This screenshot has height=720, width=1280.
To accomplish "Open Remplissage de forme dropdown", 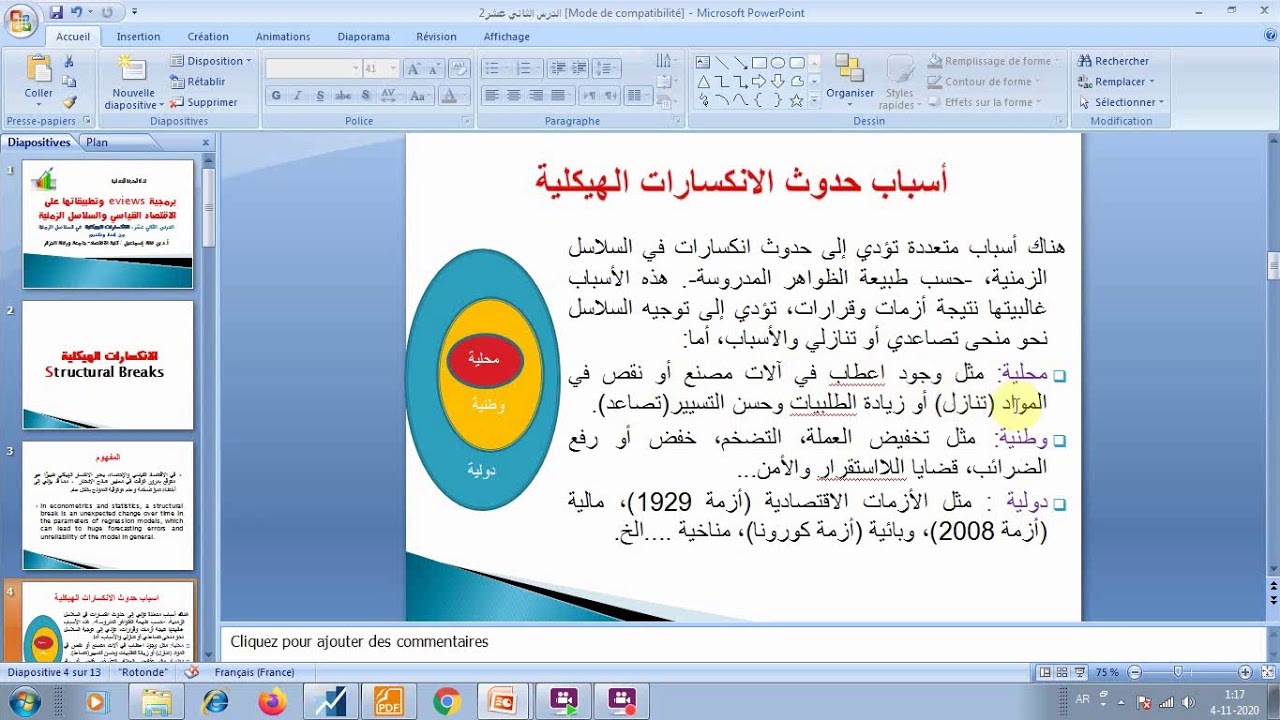I will point(992,61).
